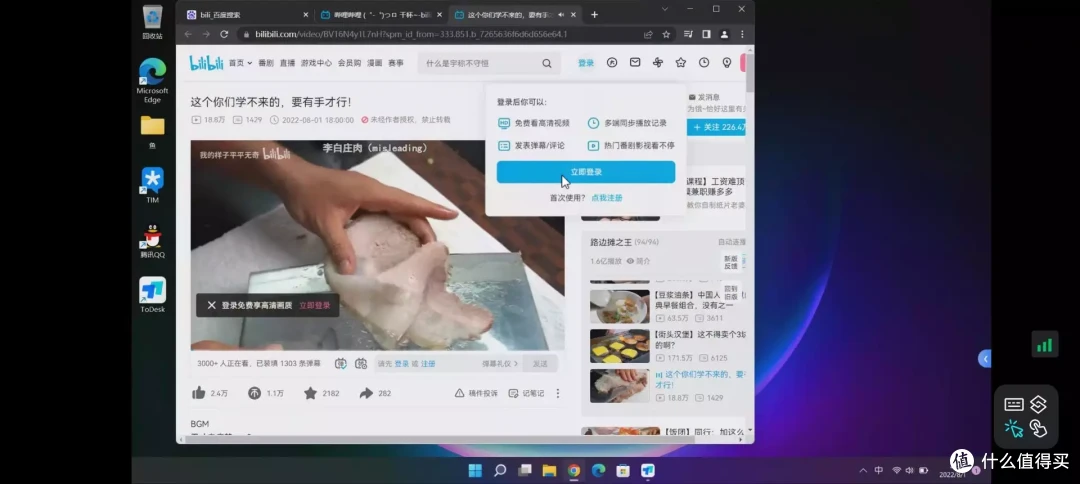Image resolution: width=1080 pixels, height=484 pixels.
Task: Open the Recycle Bin desktop icon
Action: [x=152, y=22]
